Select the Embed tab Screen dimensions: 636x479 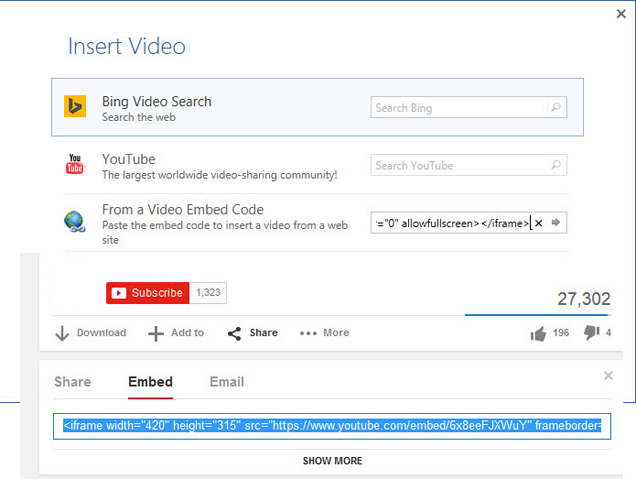(150, 382)
